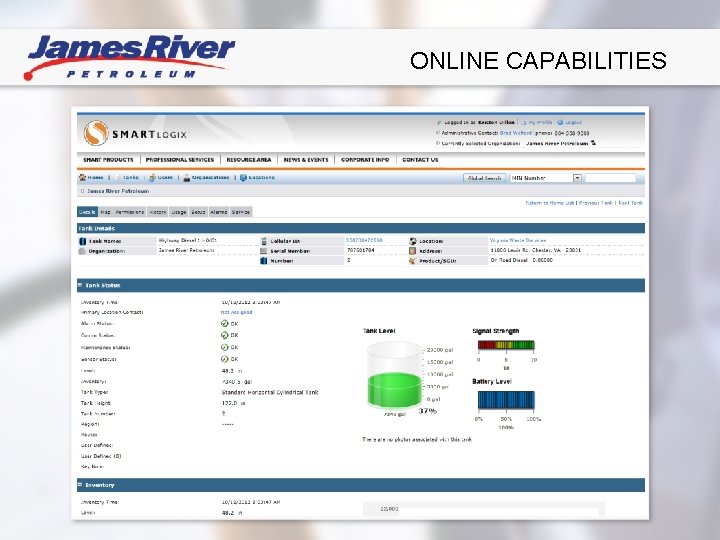Viewport: 720px width, 540px height.
Task: Switch to the History tab
Action: coord(158,212)
